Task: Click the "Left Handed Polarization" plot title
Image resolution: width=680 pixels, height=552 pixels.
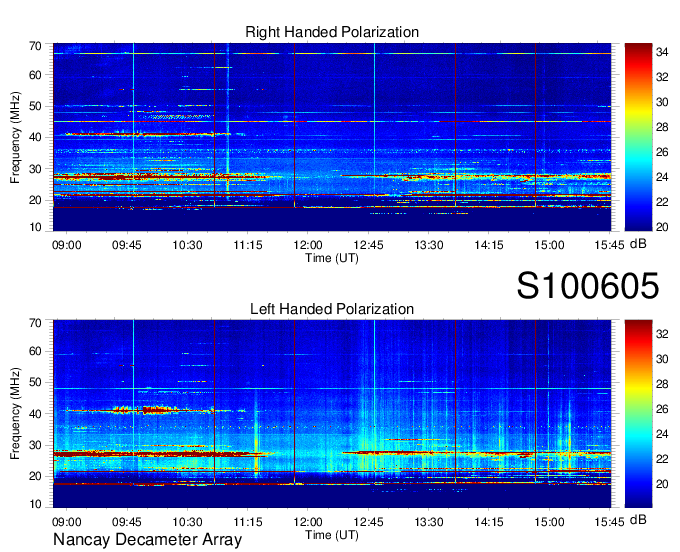Action: [x=332, y=309]
